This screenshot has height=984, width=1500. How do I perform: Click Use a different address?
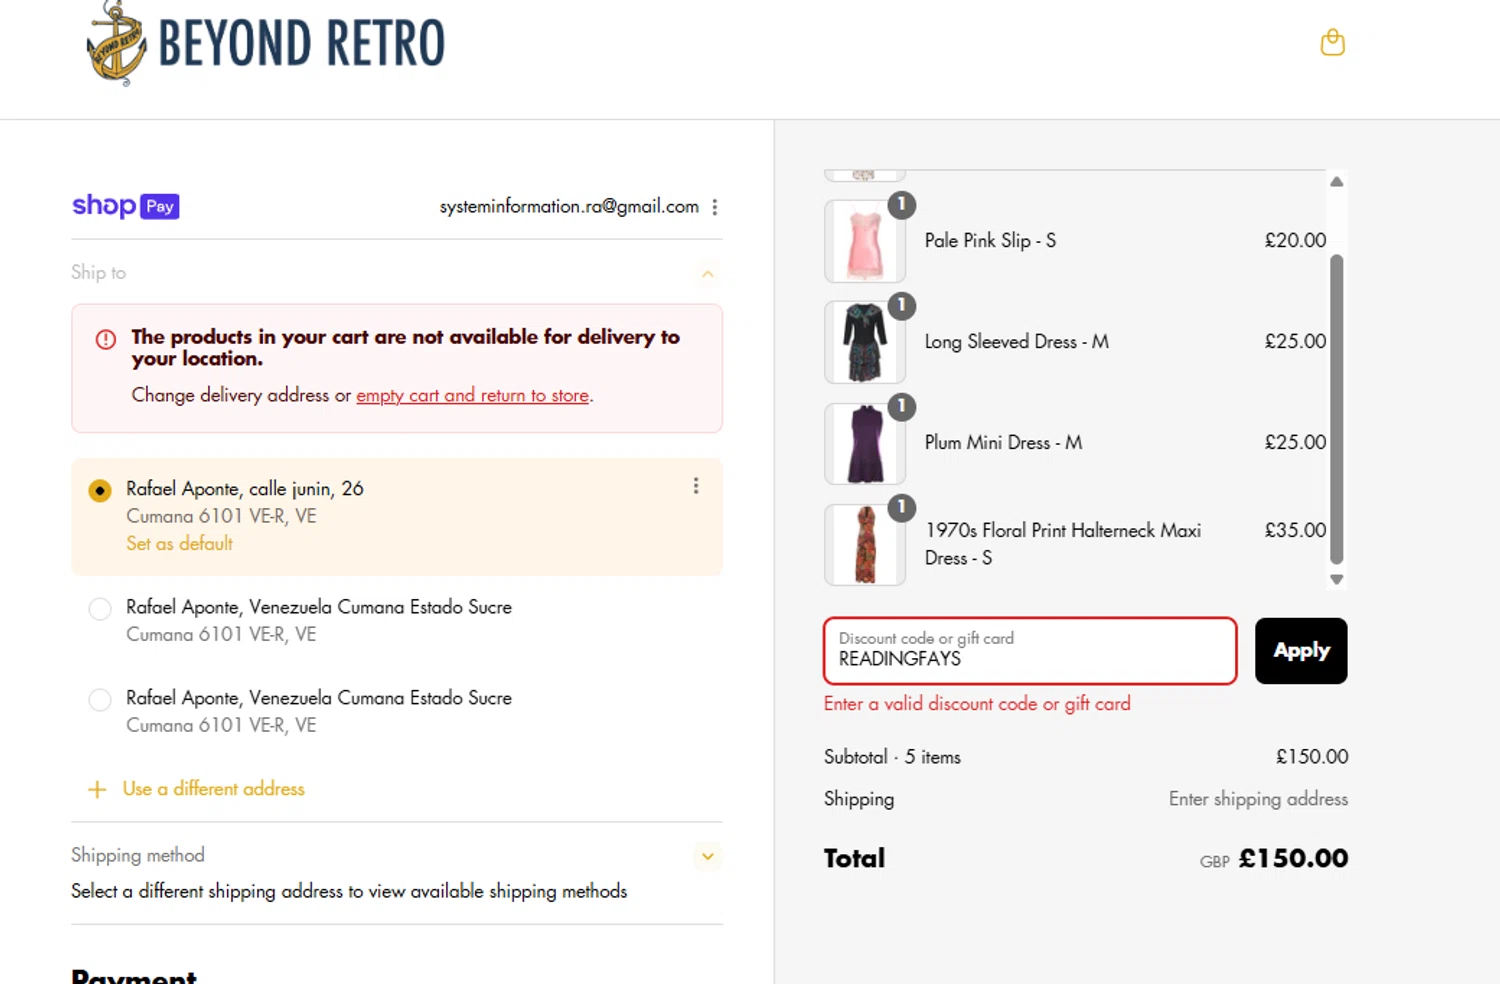(213, 789)
